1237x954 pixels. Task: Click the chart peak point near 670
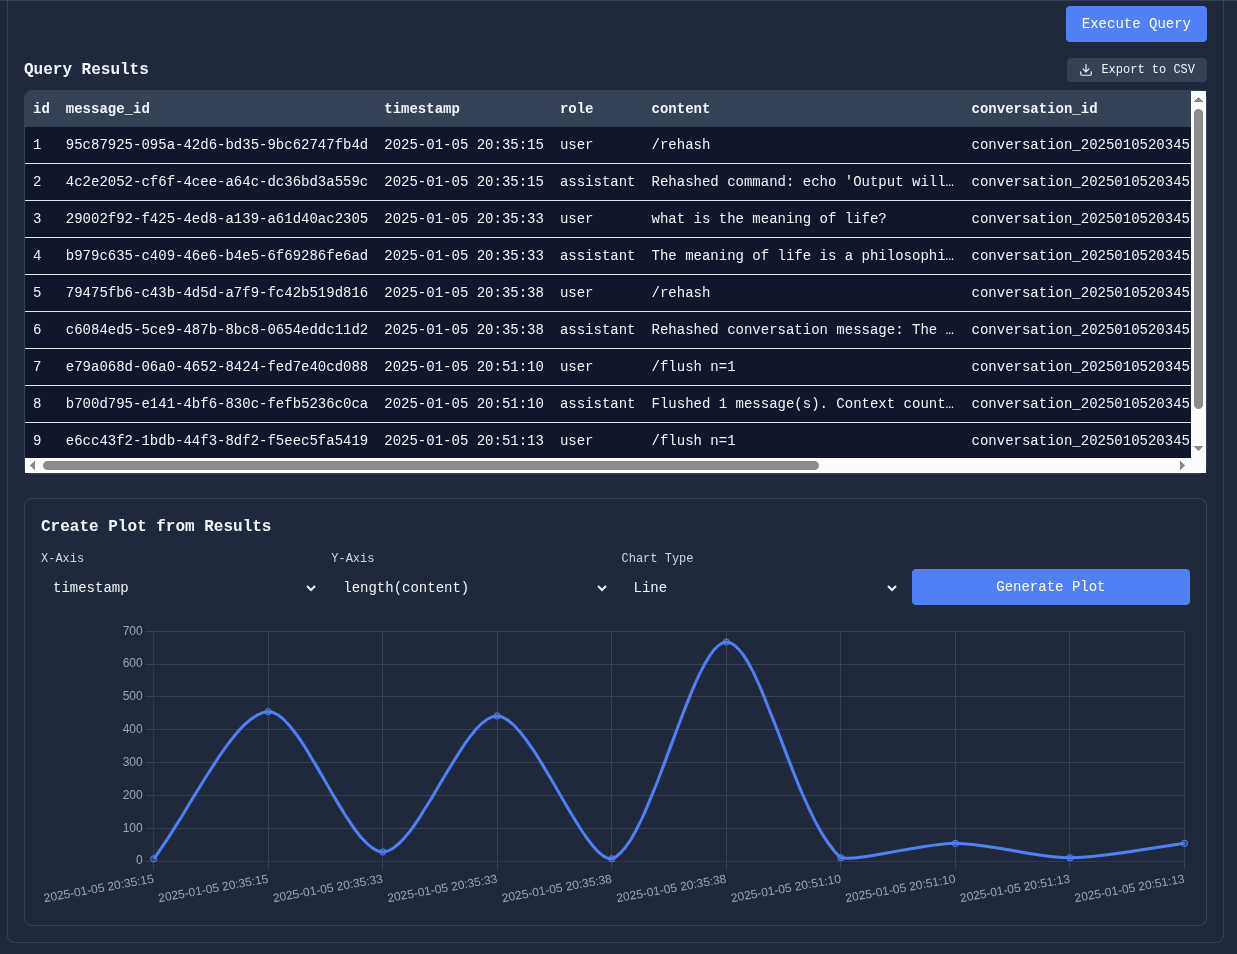[x=726, y=642]
